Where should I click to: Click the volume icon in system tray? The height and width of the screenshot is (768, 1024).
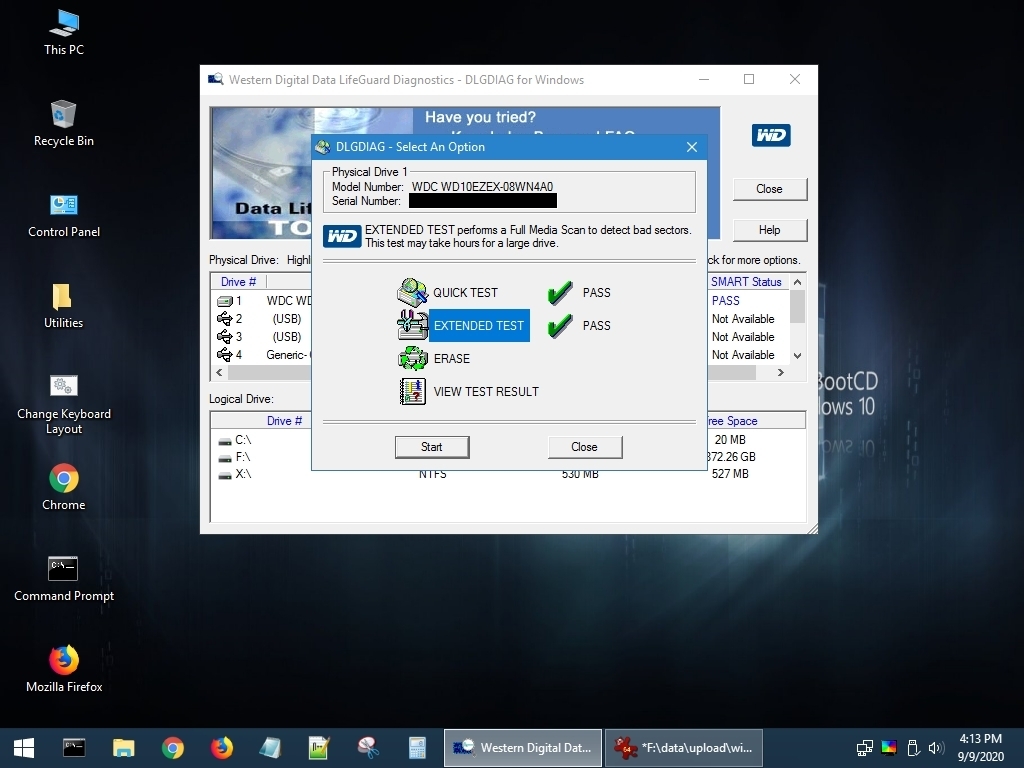936,748
